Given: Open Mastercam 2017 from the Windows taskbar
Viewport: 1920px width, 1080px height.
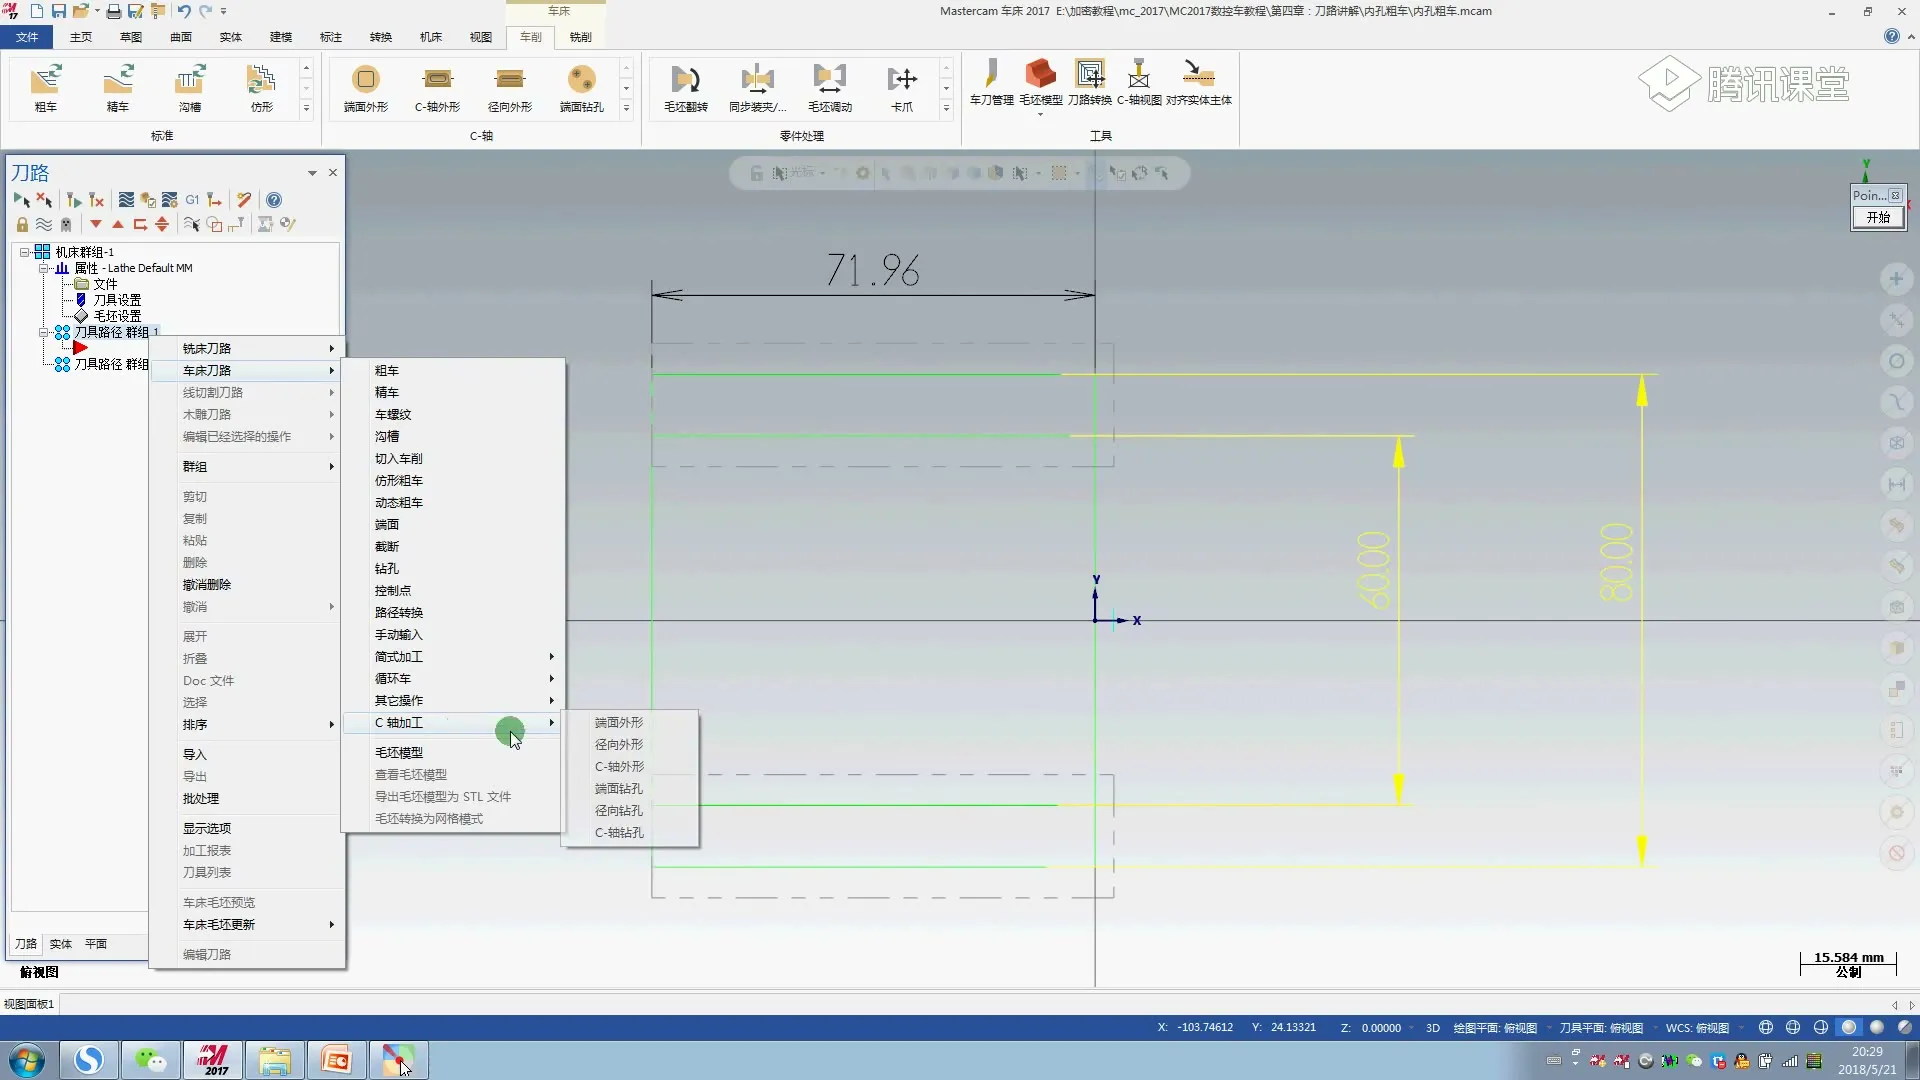Looking at the screenshot, I should (212, 1060).
